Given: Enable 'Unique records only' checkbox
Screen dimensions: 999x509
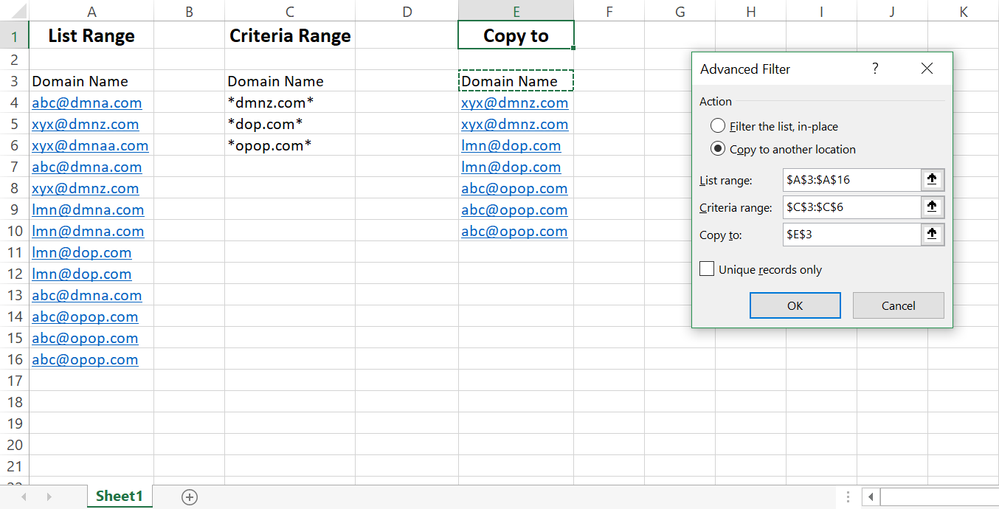Looking at the screenshot, I should click(x=707, y=269).
